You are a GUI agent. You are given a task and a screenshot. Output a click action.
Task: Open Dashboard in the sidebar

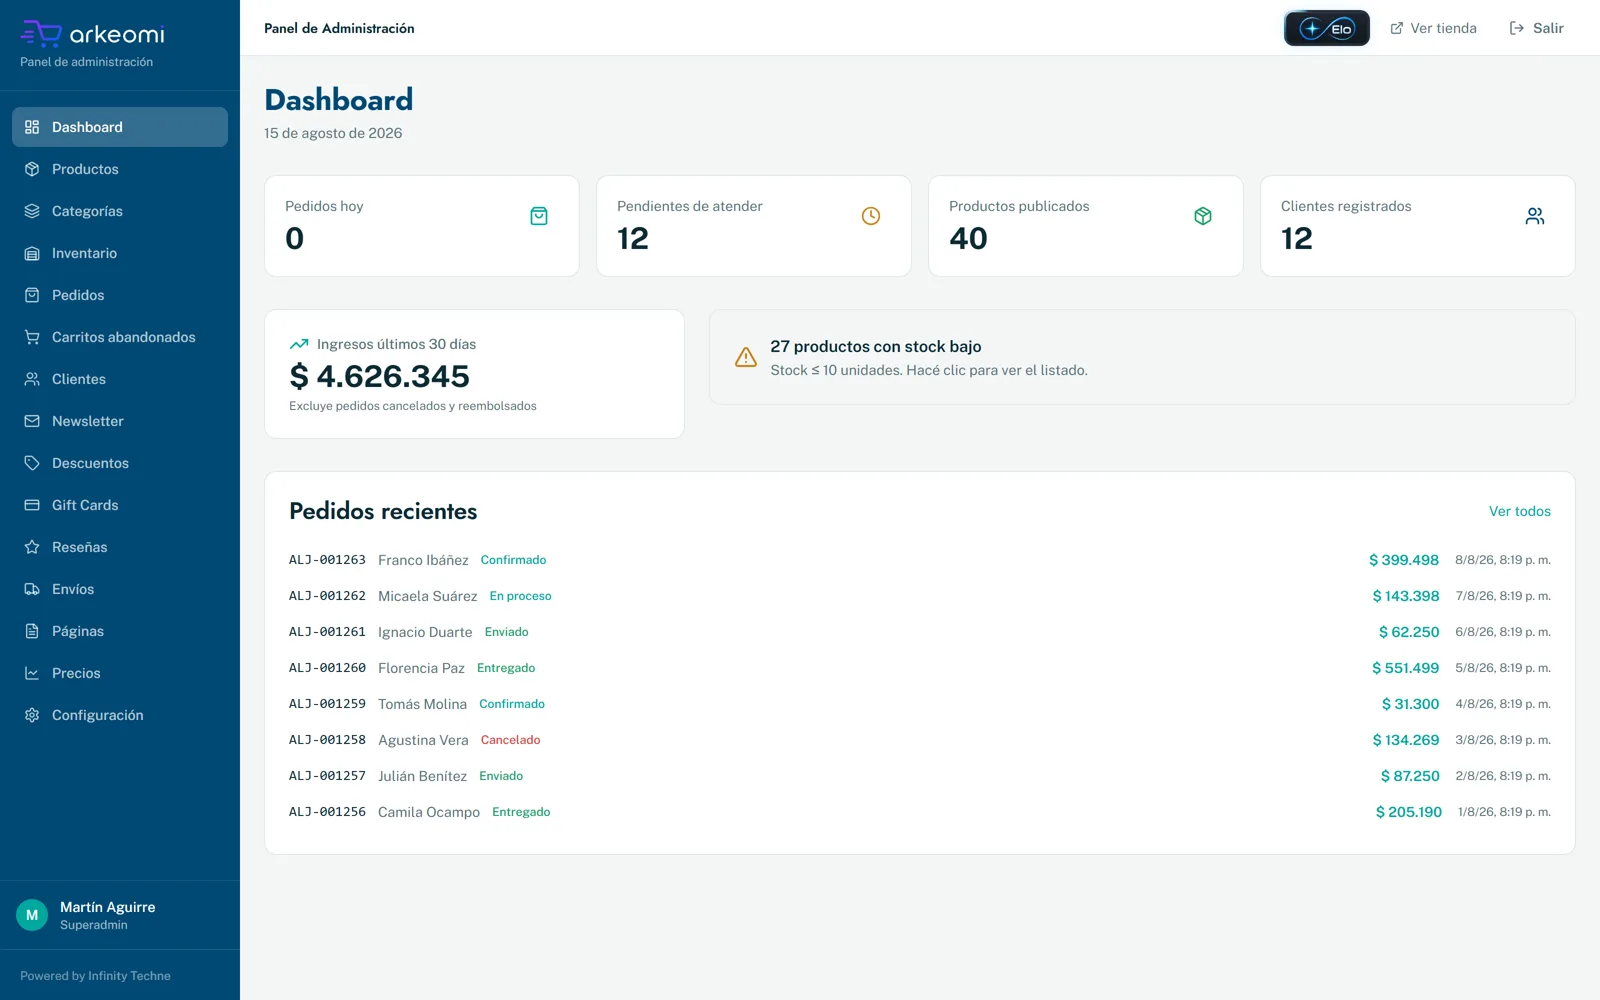120,127
